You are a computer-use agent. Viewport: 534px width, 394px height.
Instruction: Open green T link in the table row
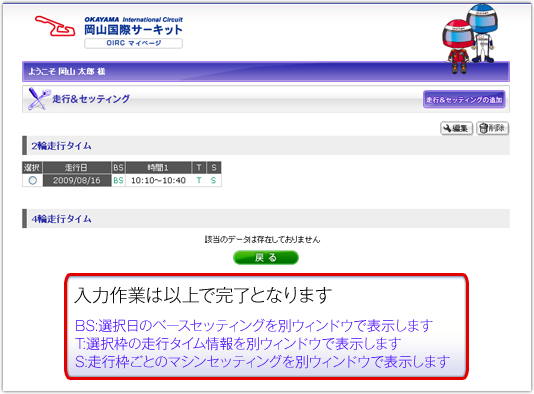pyautogui.click(x=199, y=180)
